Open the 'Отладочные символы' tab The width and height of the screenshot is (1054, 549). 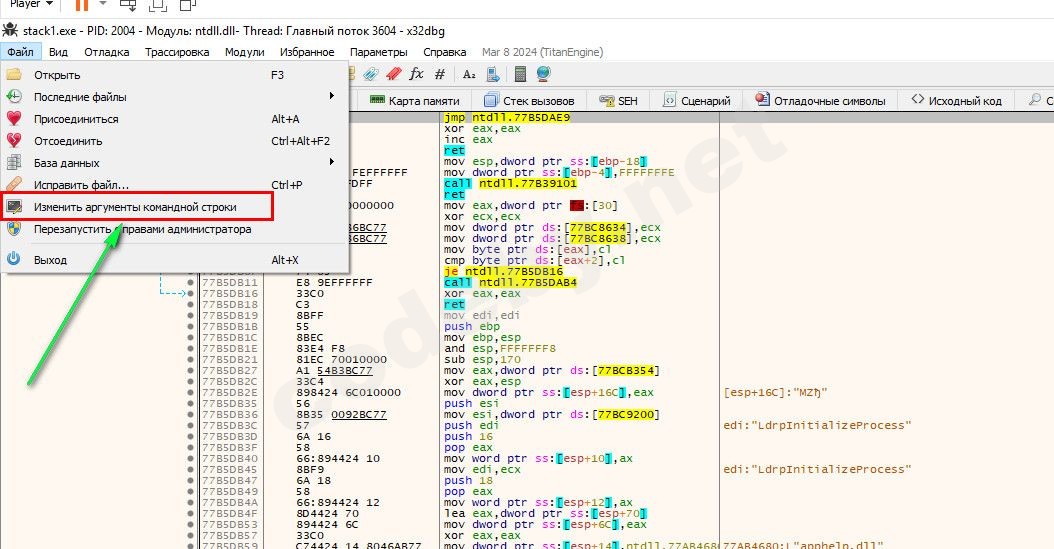(x=821, y=101)
